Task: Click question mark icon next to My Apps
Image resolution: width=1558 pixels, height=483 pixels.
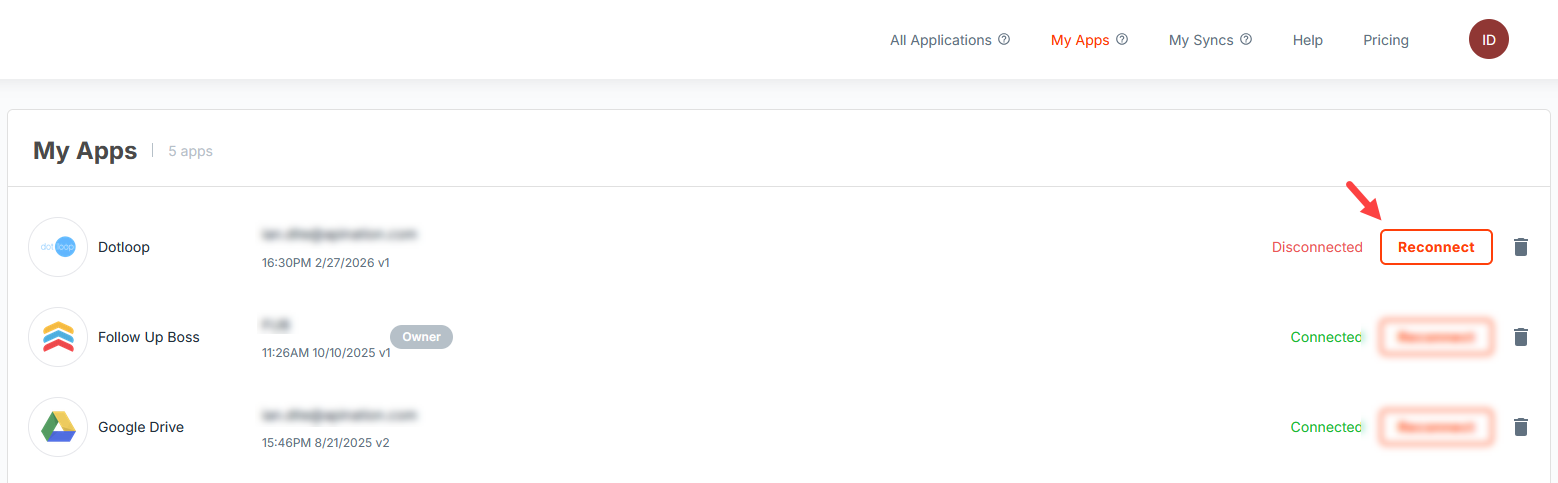Action: coord(1122,40)
